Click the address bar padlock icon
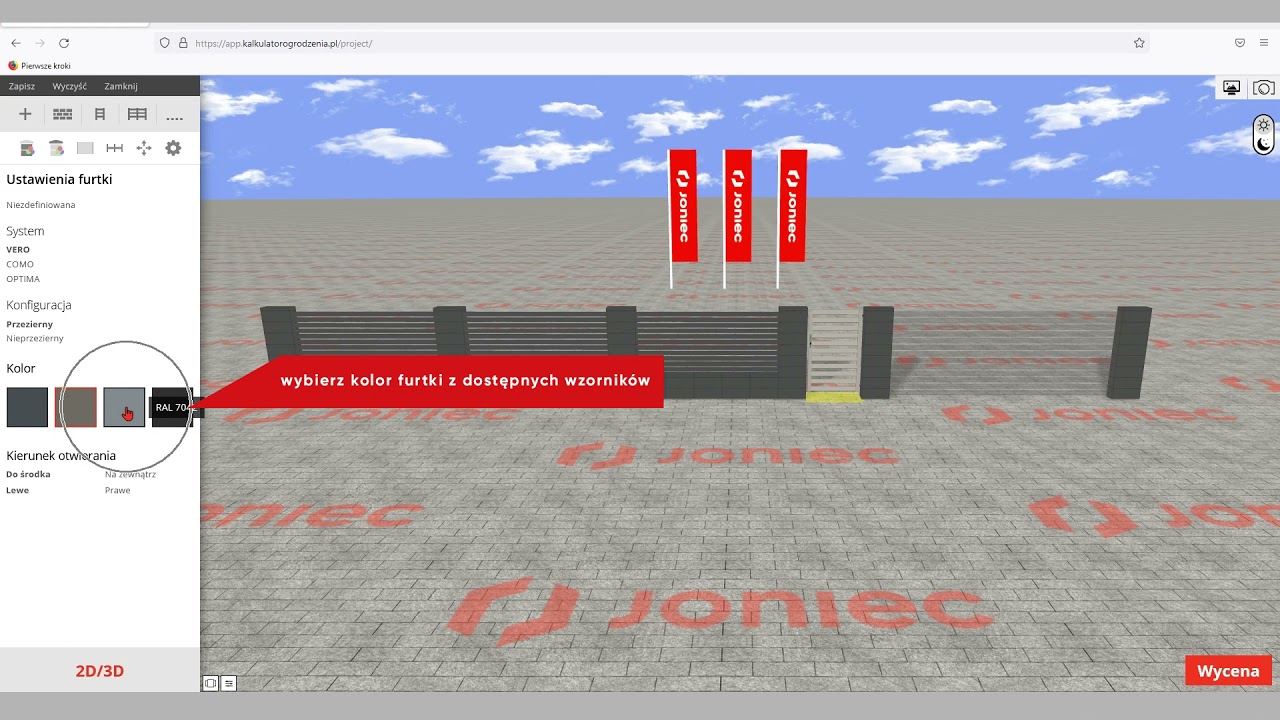1280x720 pixels. pyautogui.click(x=183, y=43)
